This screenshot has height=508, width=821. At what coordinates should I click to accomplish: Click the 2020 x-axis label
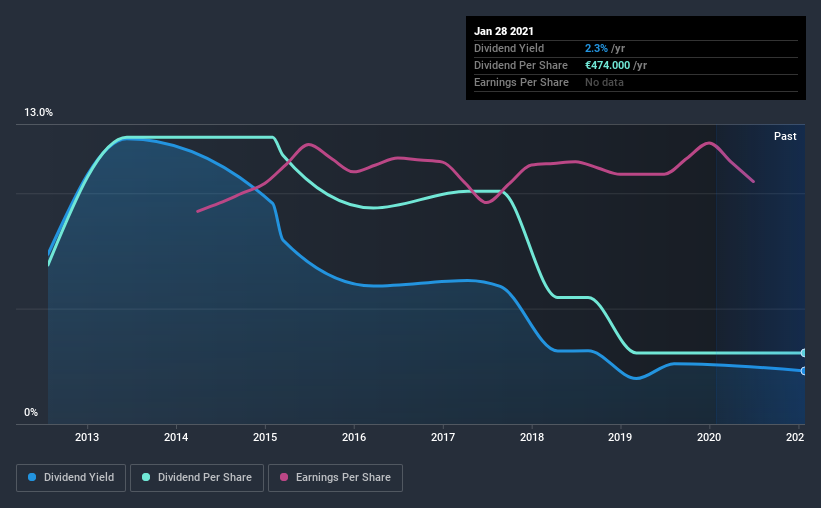pos(709,437)
